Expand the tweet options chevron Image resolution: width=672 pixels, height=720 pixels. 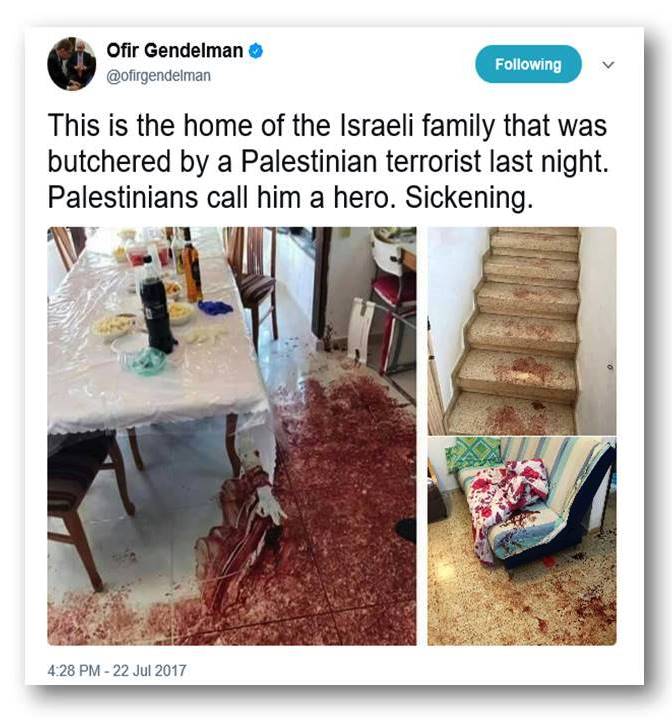point(608,65)
